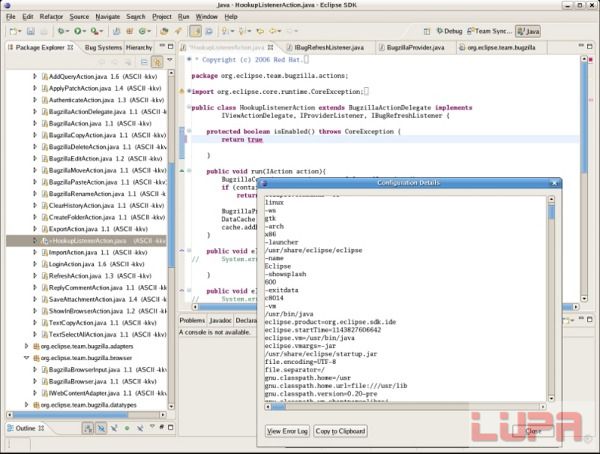Toggle Hide Non-Public Members green dot
The height and width of the screenshot is (454, 600).
pos(127,428)
